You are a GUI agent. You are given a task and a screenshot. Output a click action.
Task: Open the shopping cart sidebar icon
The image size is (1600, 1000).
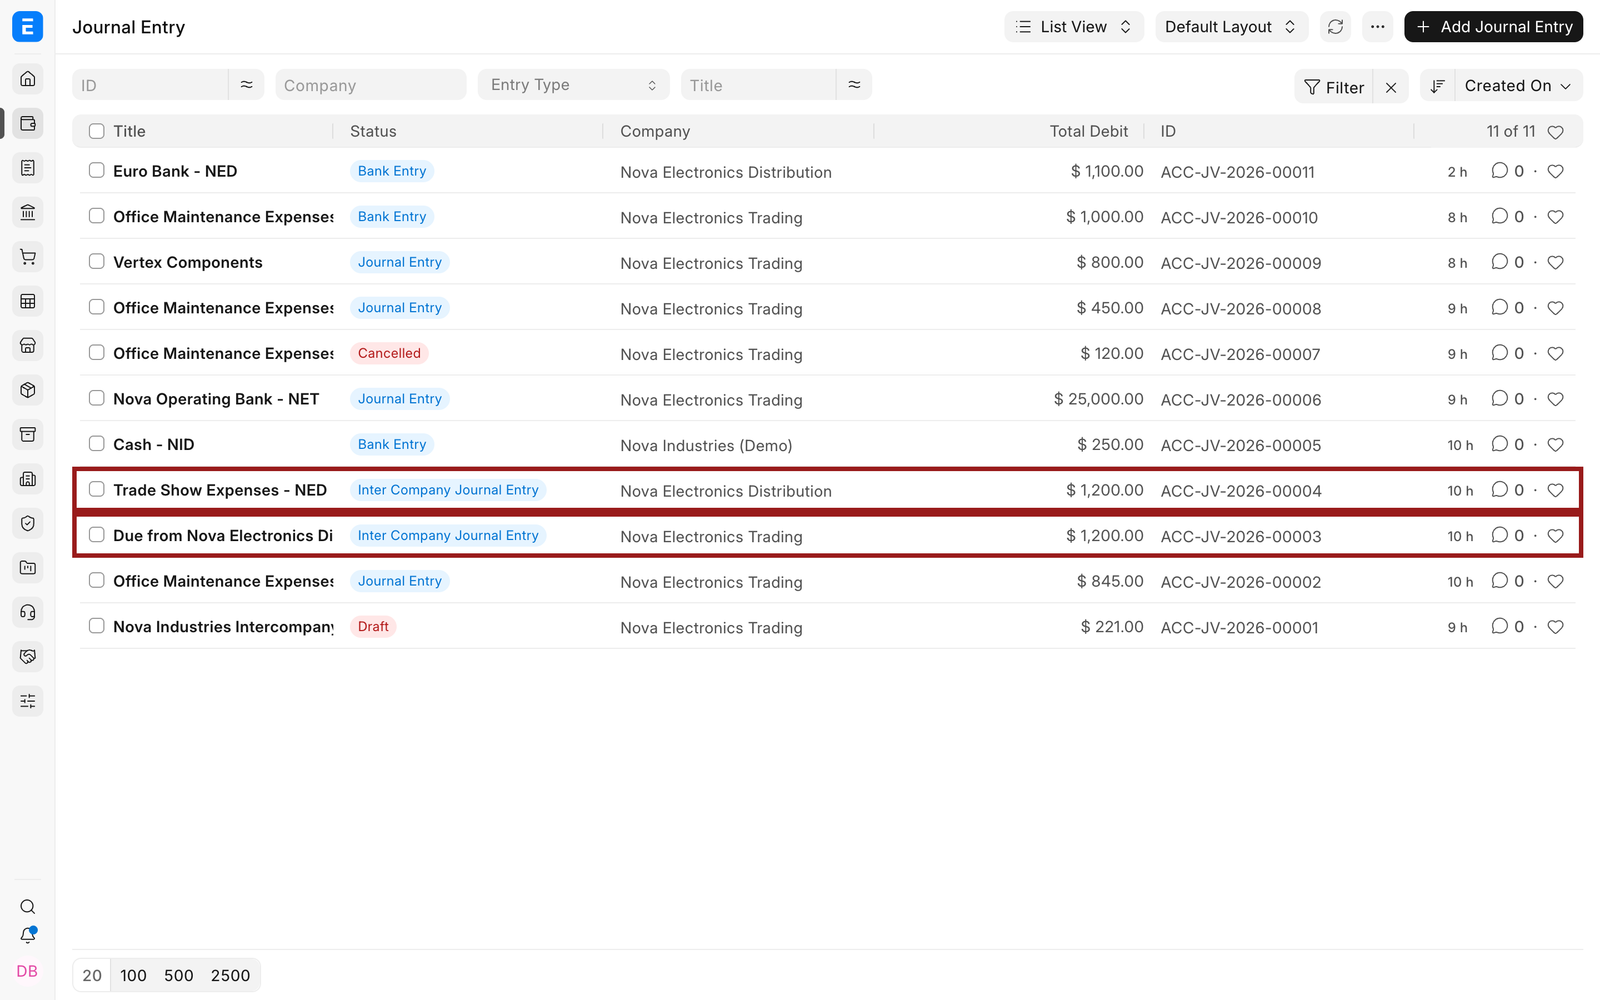[28, 257]
